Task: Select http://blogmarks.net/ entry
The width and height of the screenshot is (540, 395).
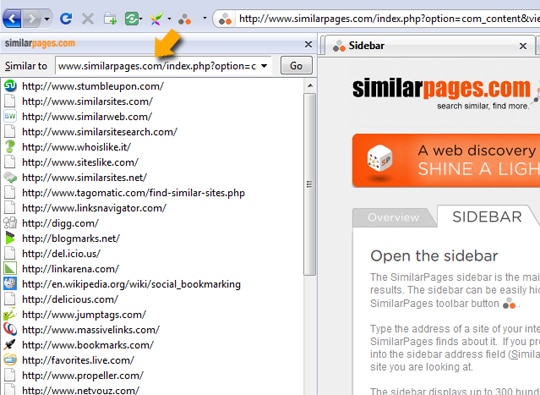Action: click(71, 238)
